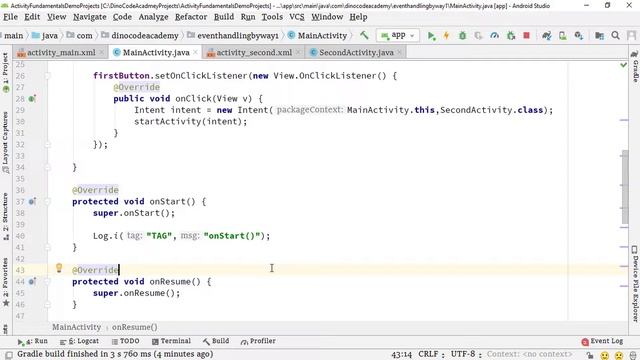640x360 pixels.
Task: Open the Device File Explorer panel
Action: tap(635, 283)
